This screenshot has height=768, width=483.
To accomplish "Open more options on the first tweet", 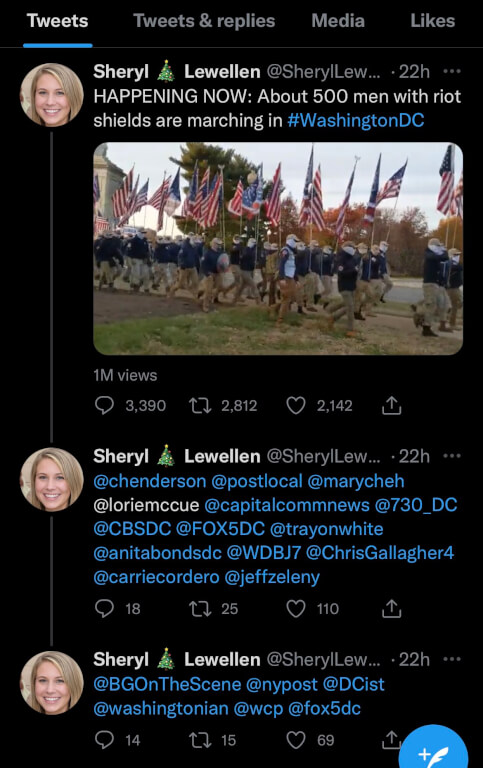I will pyautogui.click(x=452, y=72).
